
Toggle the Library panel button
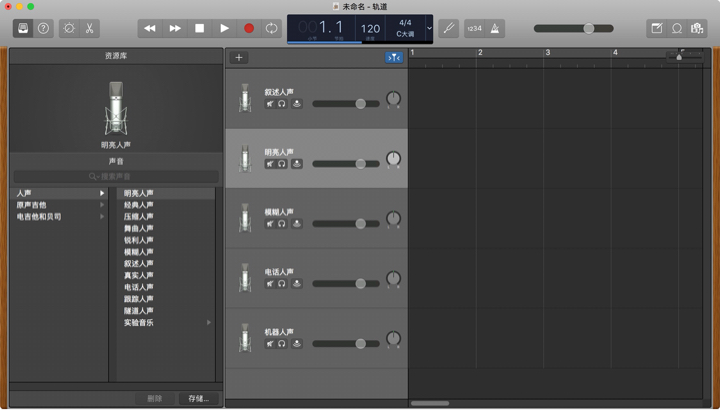23,28
